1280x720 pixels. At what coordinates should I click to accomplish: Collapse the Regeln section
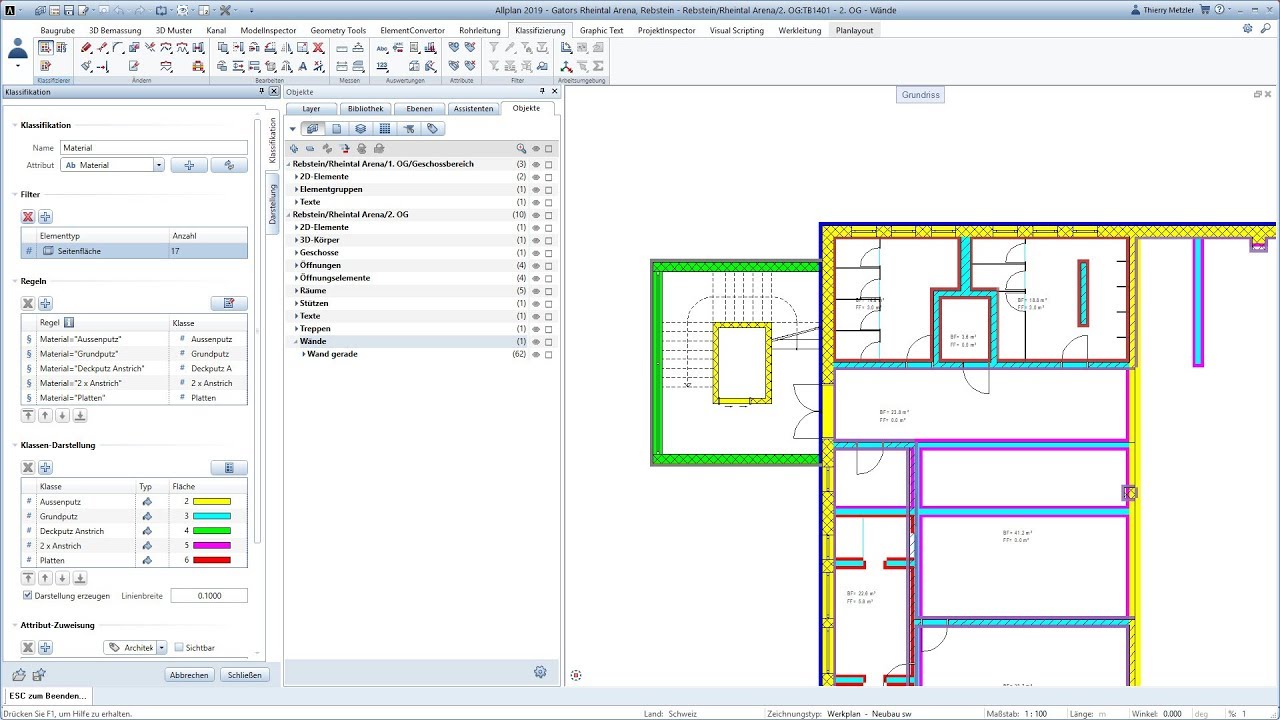tap(15, 282)
